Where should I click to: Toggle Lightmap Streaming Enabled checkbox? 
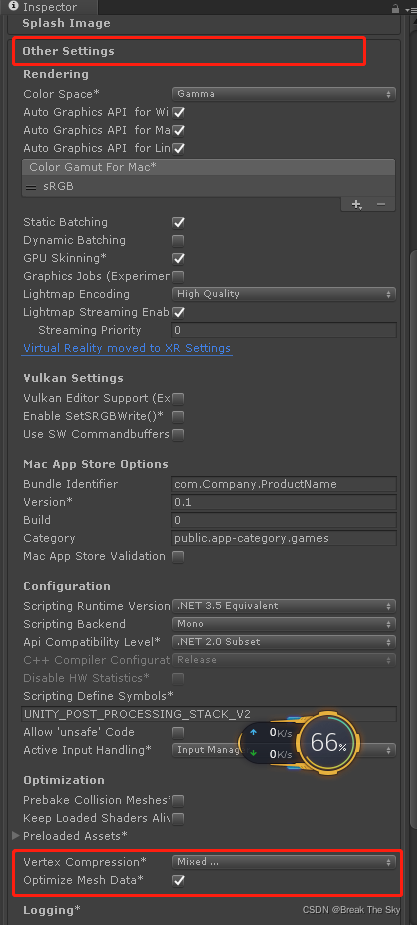(x=178, y=312)
